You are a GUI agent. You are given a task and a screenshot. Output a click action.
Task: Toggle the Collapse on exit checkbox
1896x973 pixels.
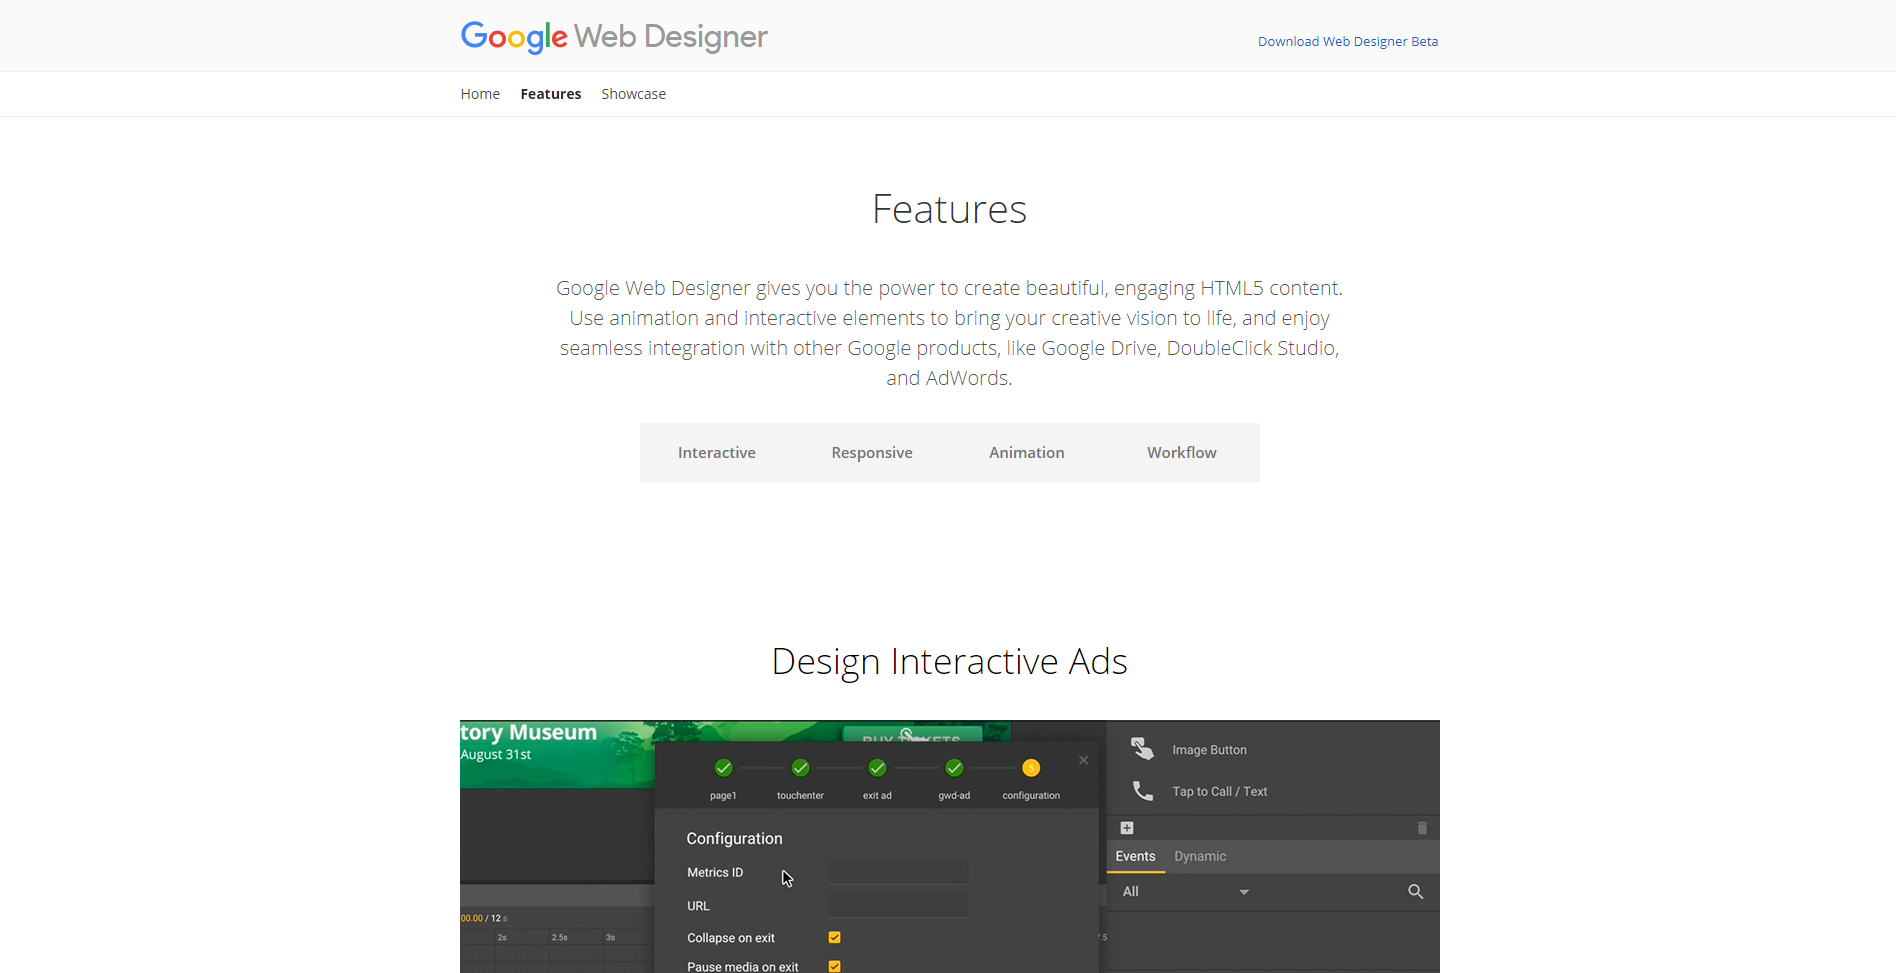coord(834,937)
